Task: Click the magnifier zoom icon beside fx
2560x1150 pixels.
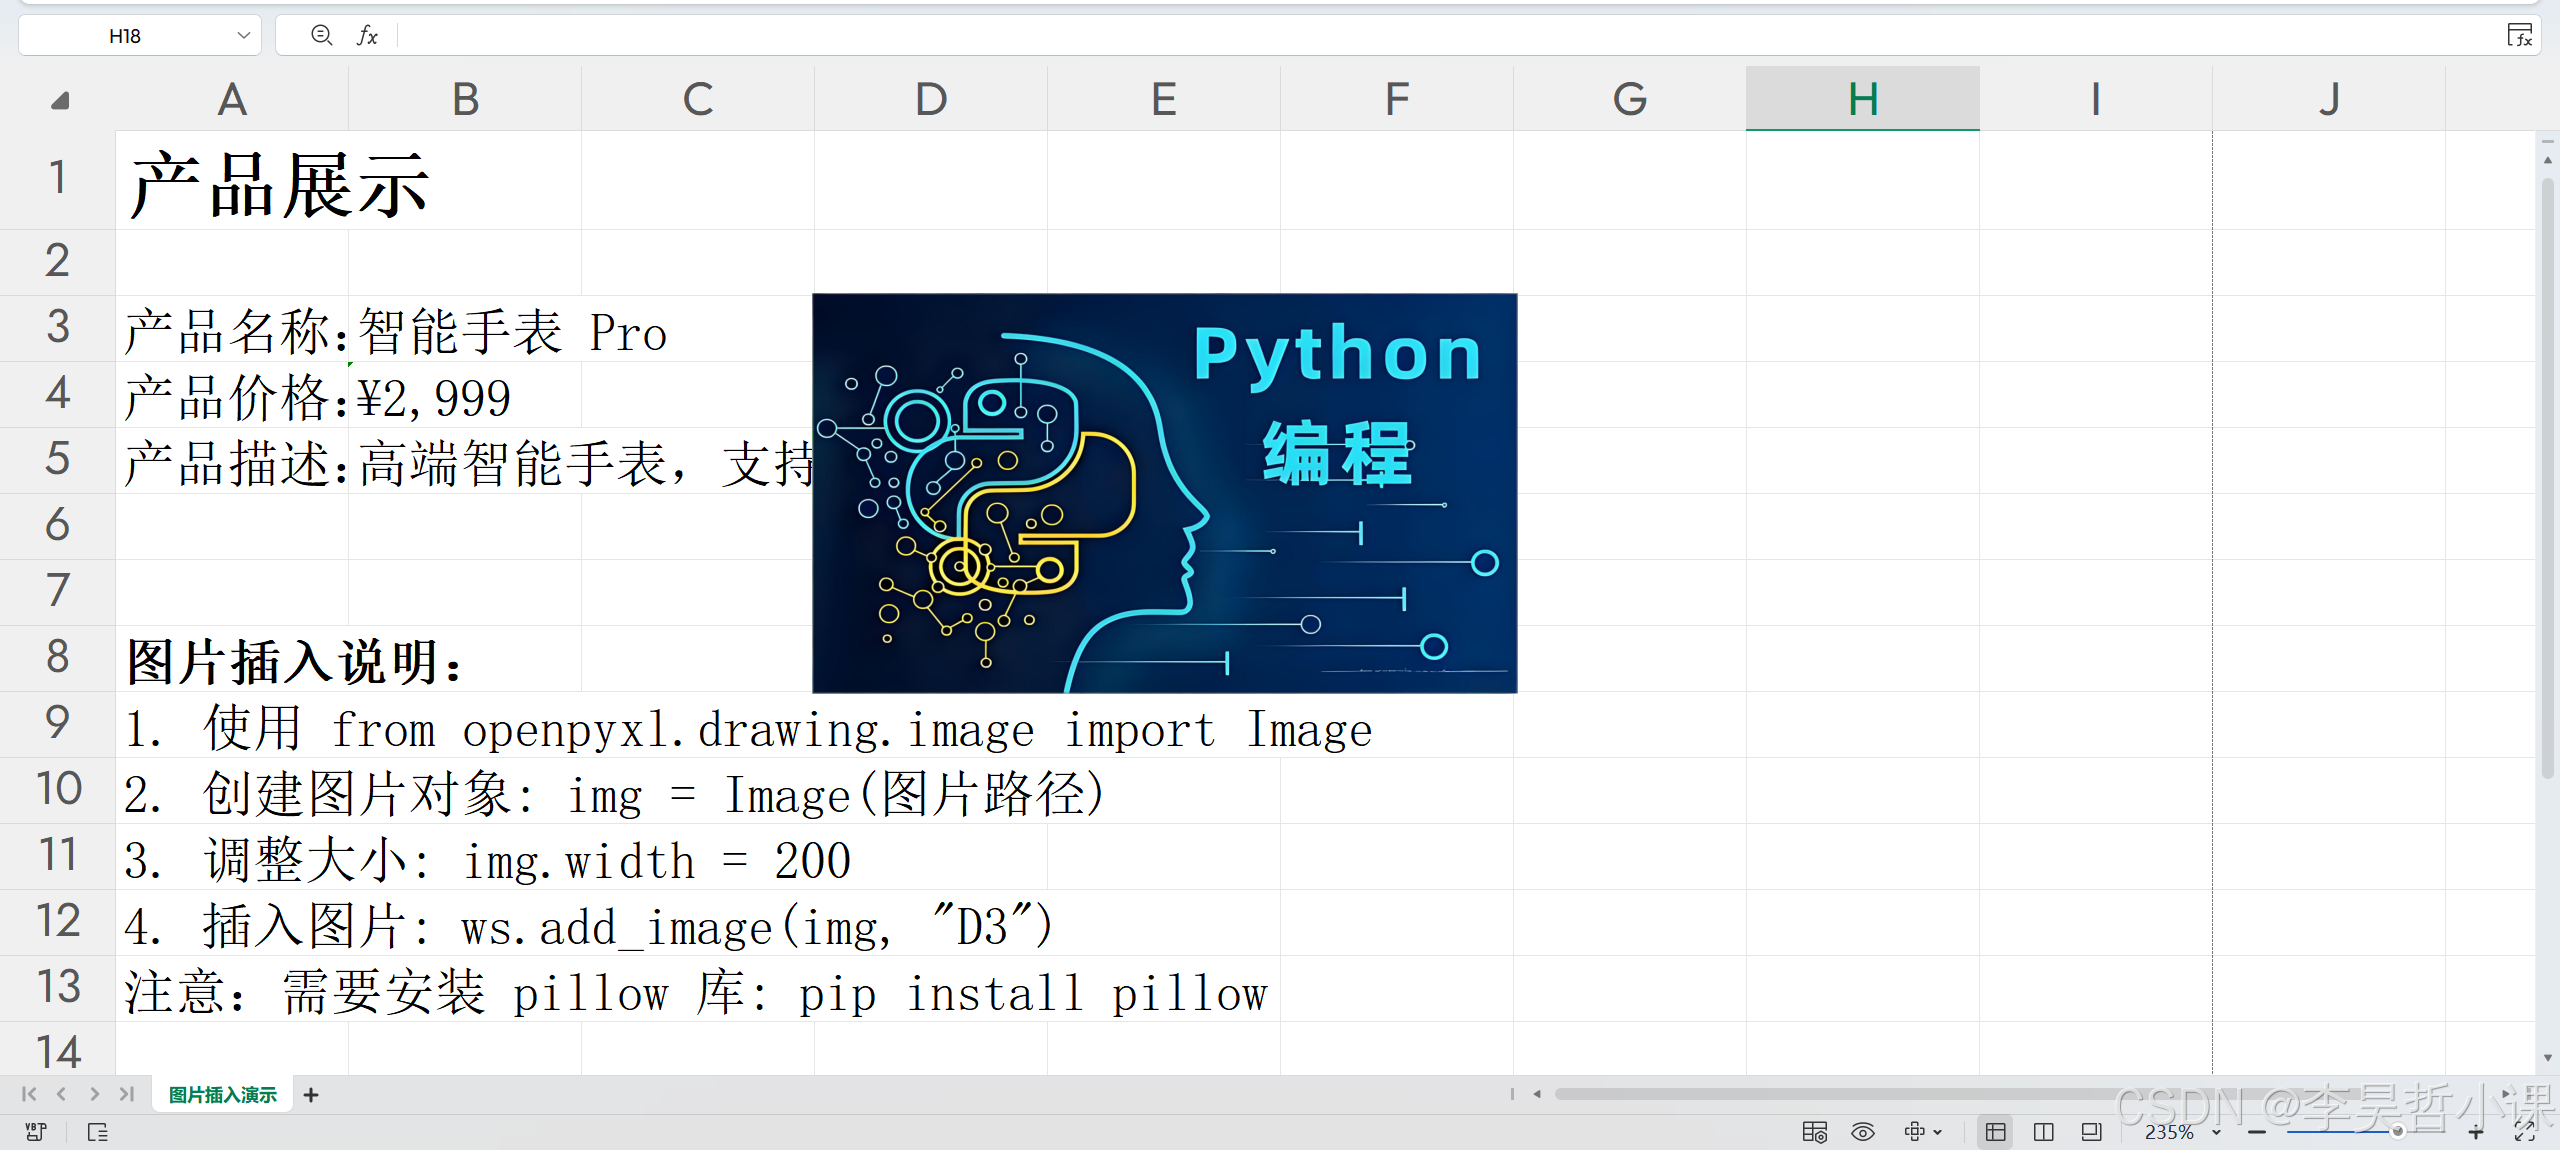Action: coord(321,36)
